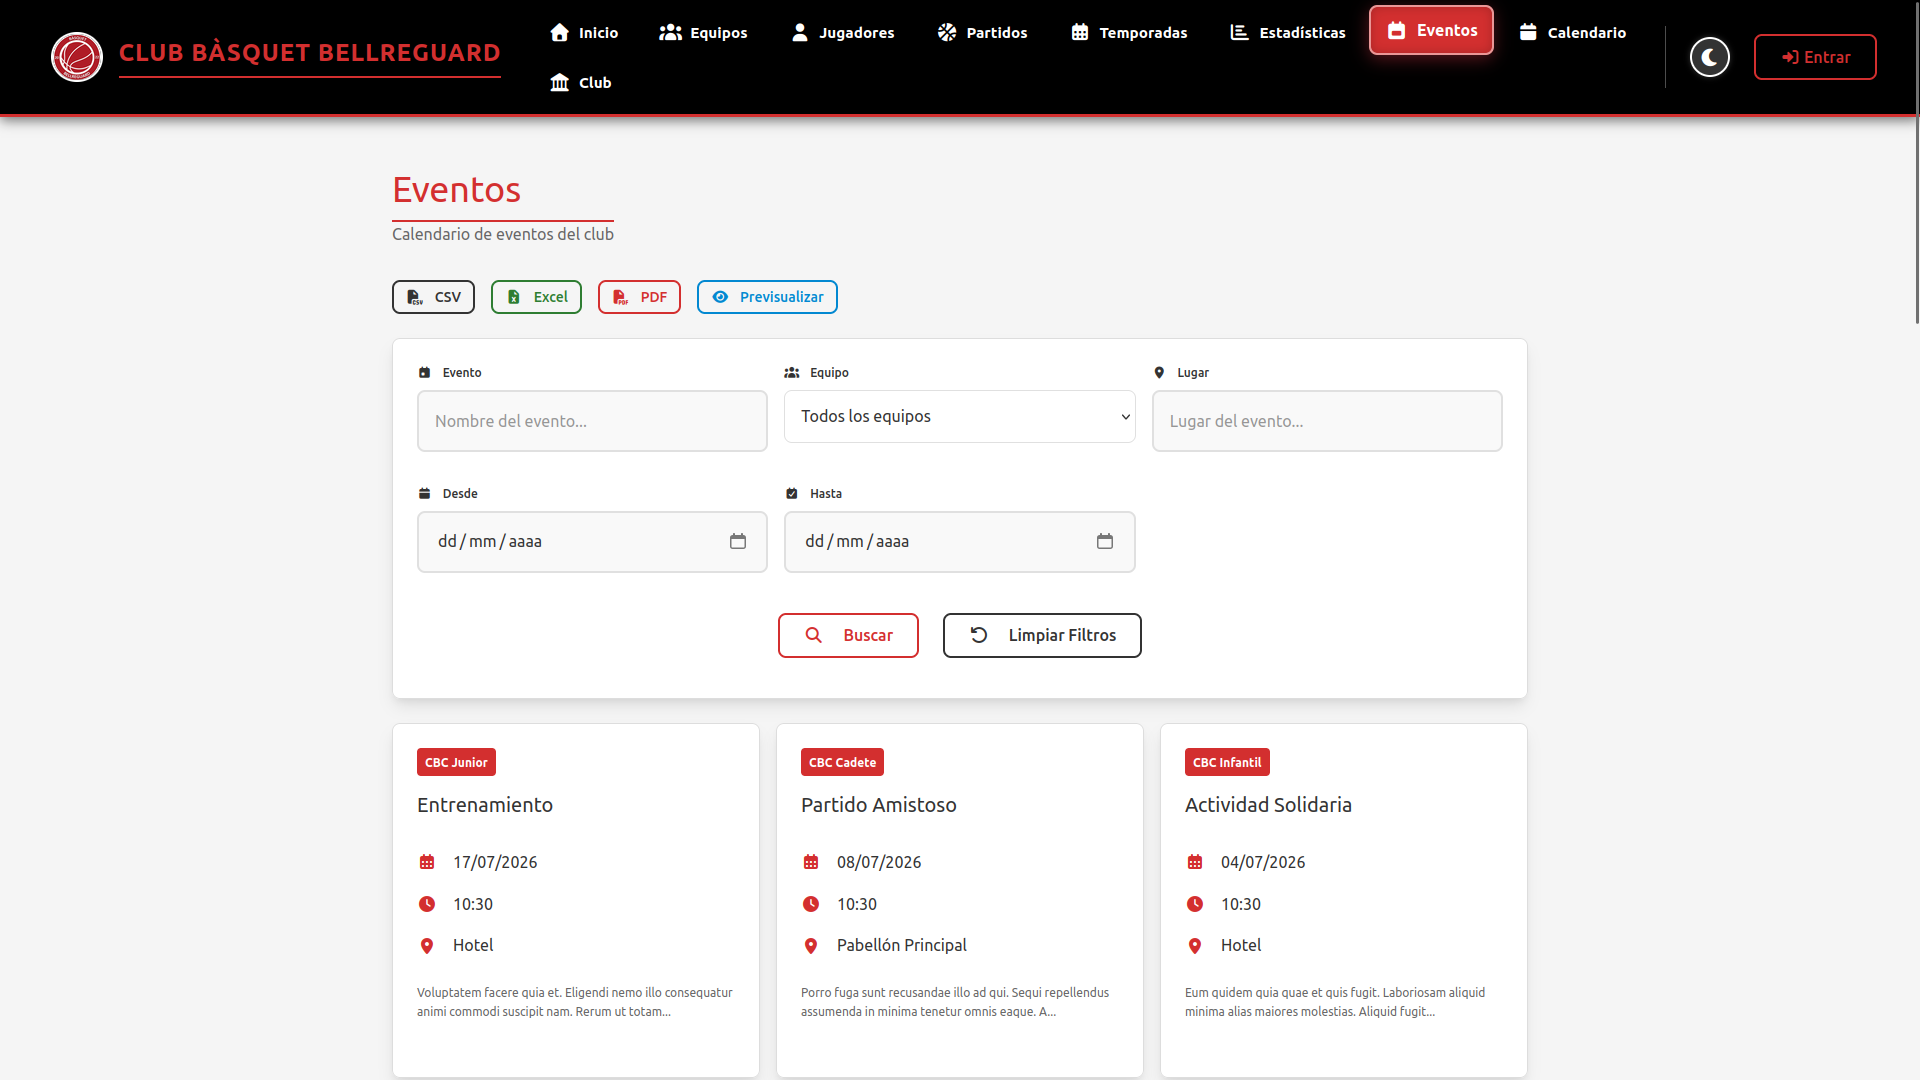Image resolution: width=1920 pixels, height=1080 pixels.
Task: Click the CBC Cadete badge
Action: [x=842, y=762]
